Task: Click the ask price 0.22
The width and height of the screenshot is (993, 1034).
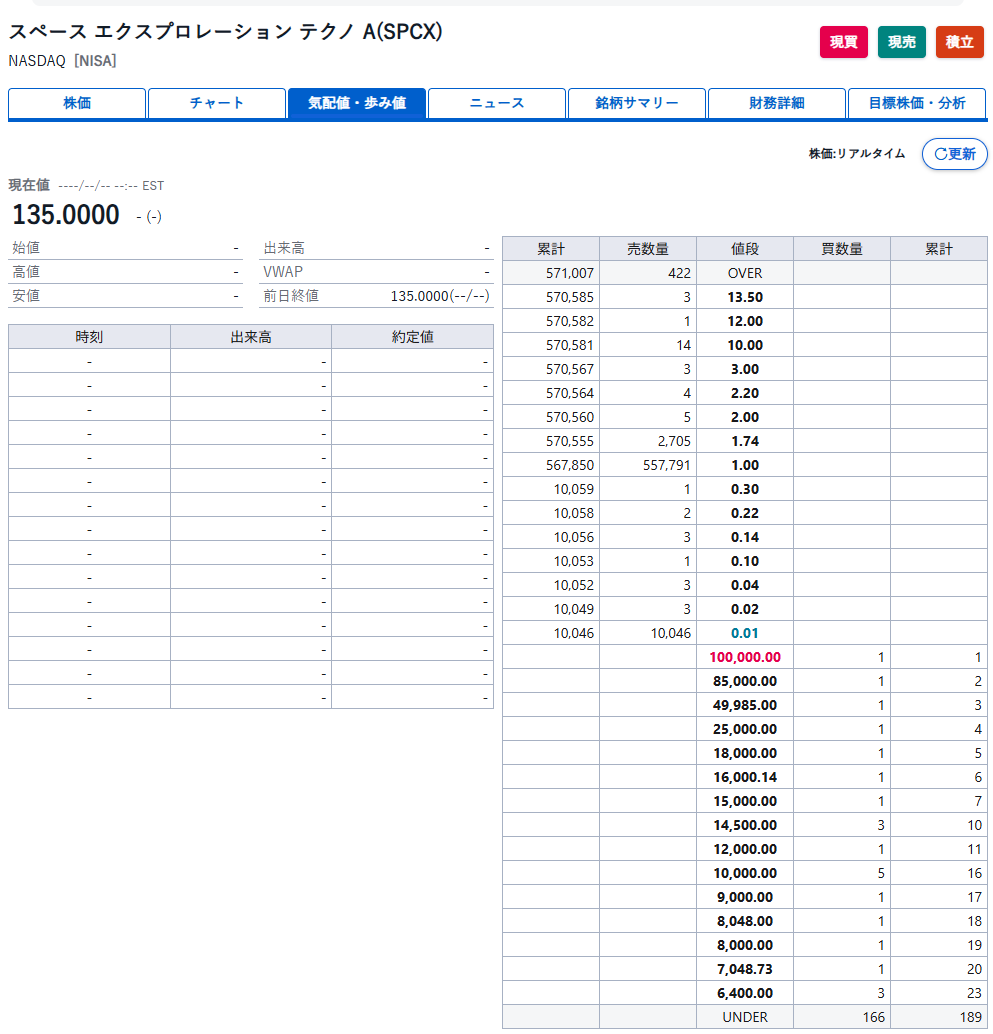Action: 745,513
